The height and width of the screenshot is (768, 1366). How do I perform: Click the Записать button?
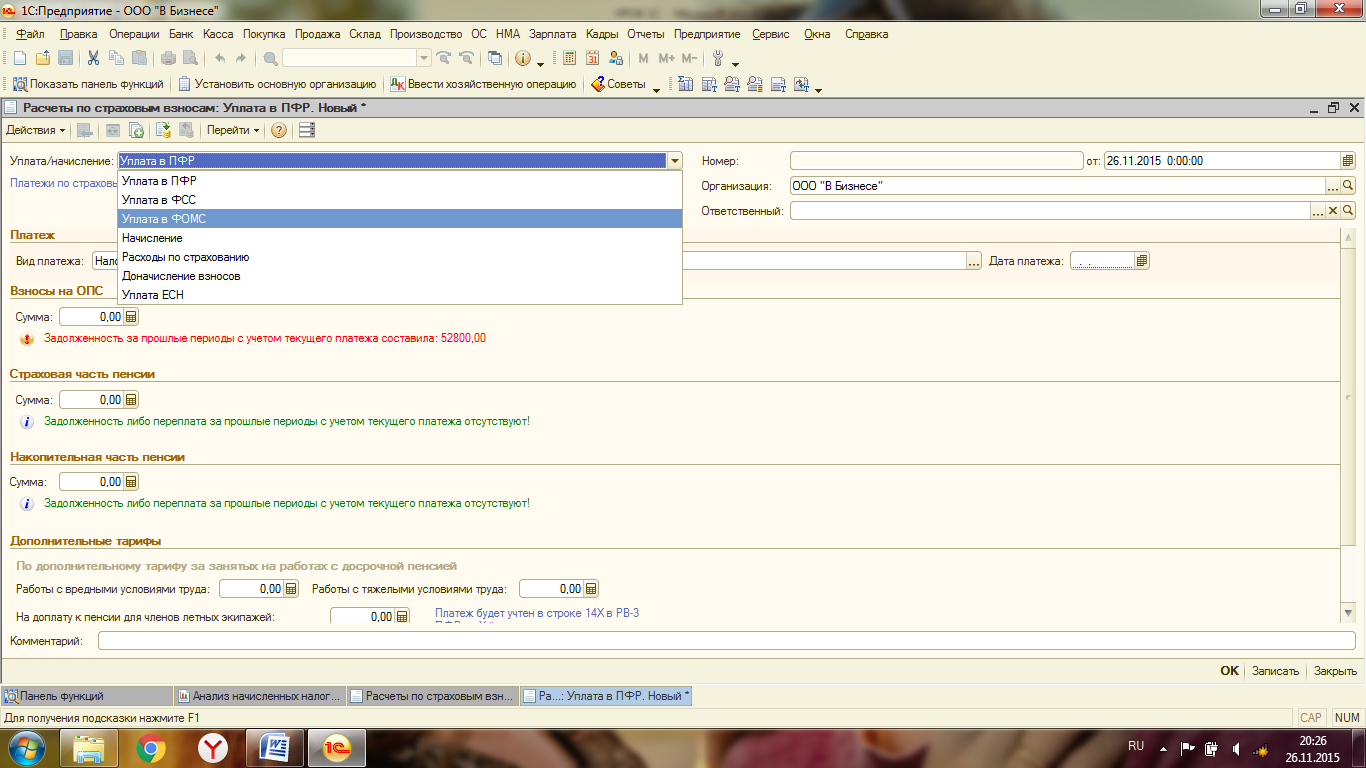click(x=1275, y=671)
